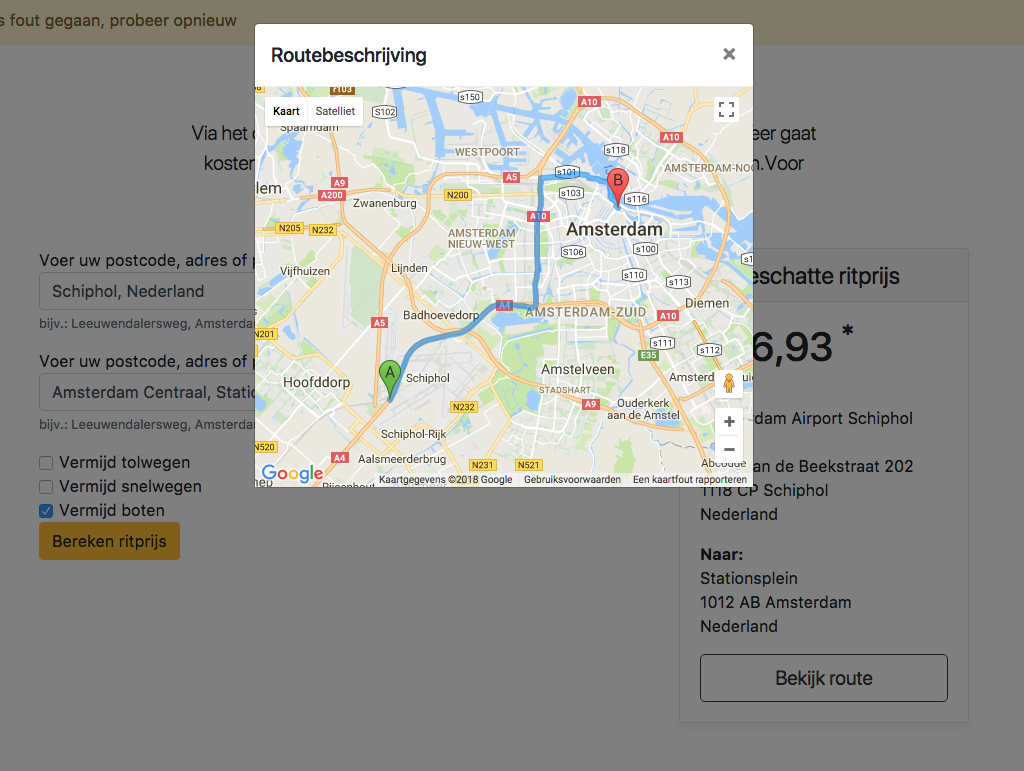Click the WESTPOORT label on map

487,152
